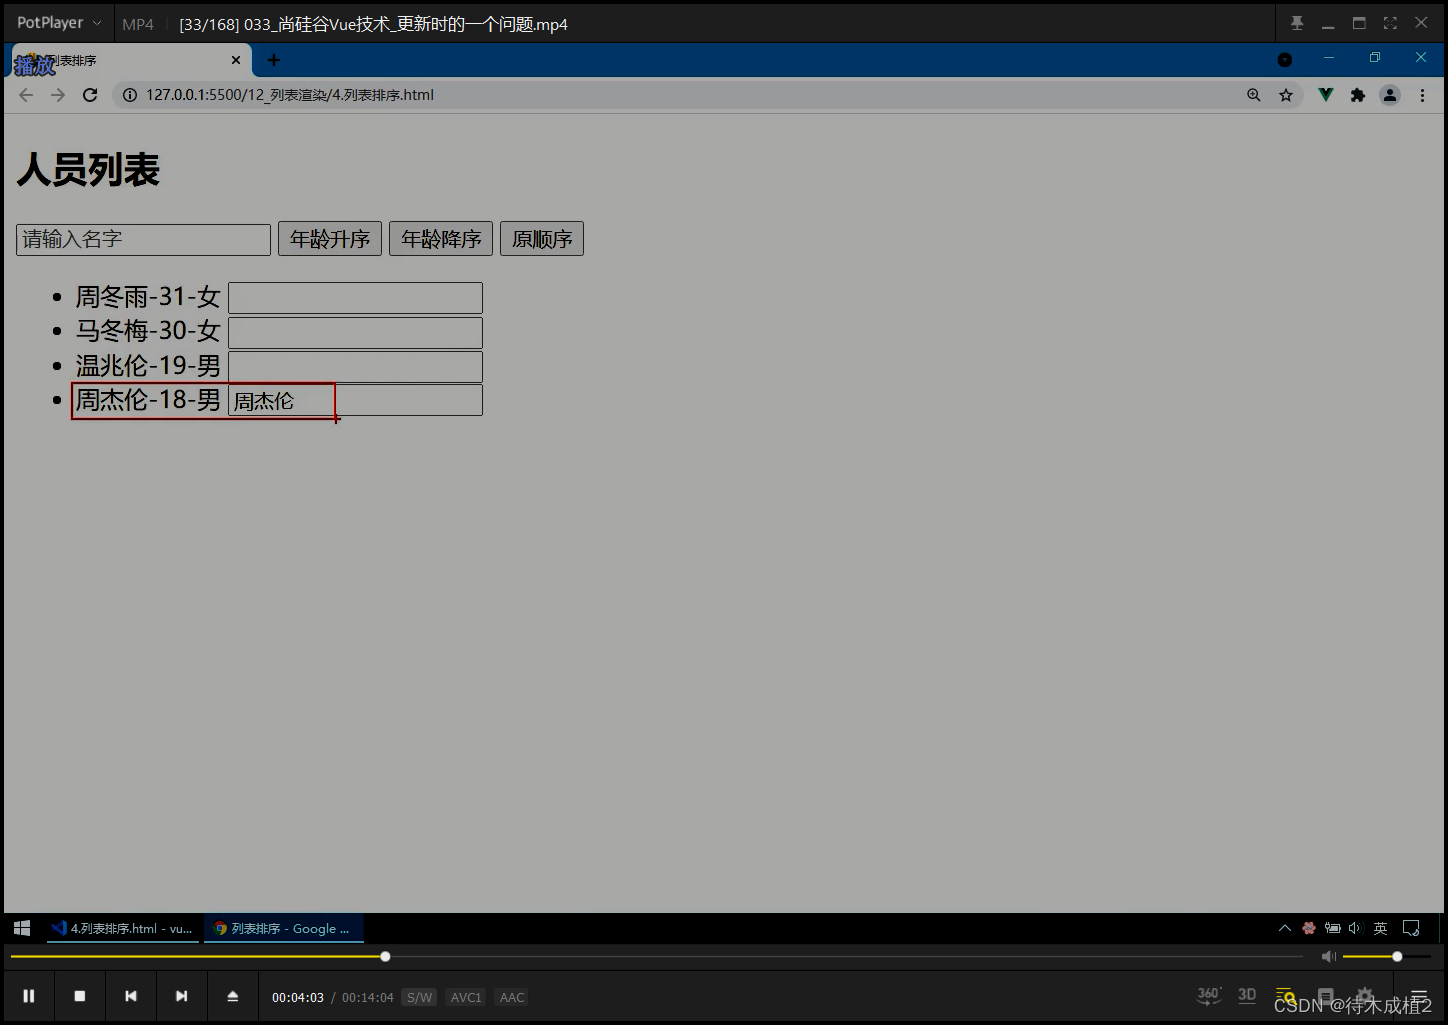Click the 人员列表 heading

click(x=88, y=170)
